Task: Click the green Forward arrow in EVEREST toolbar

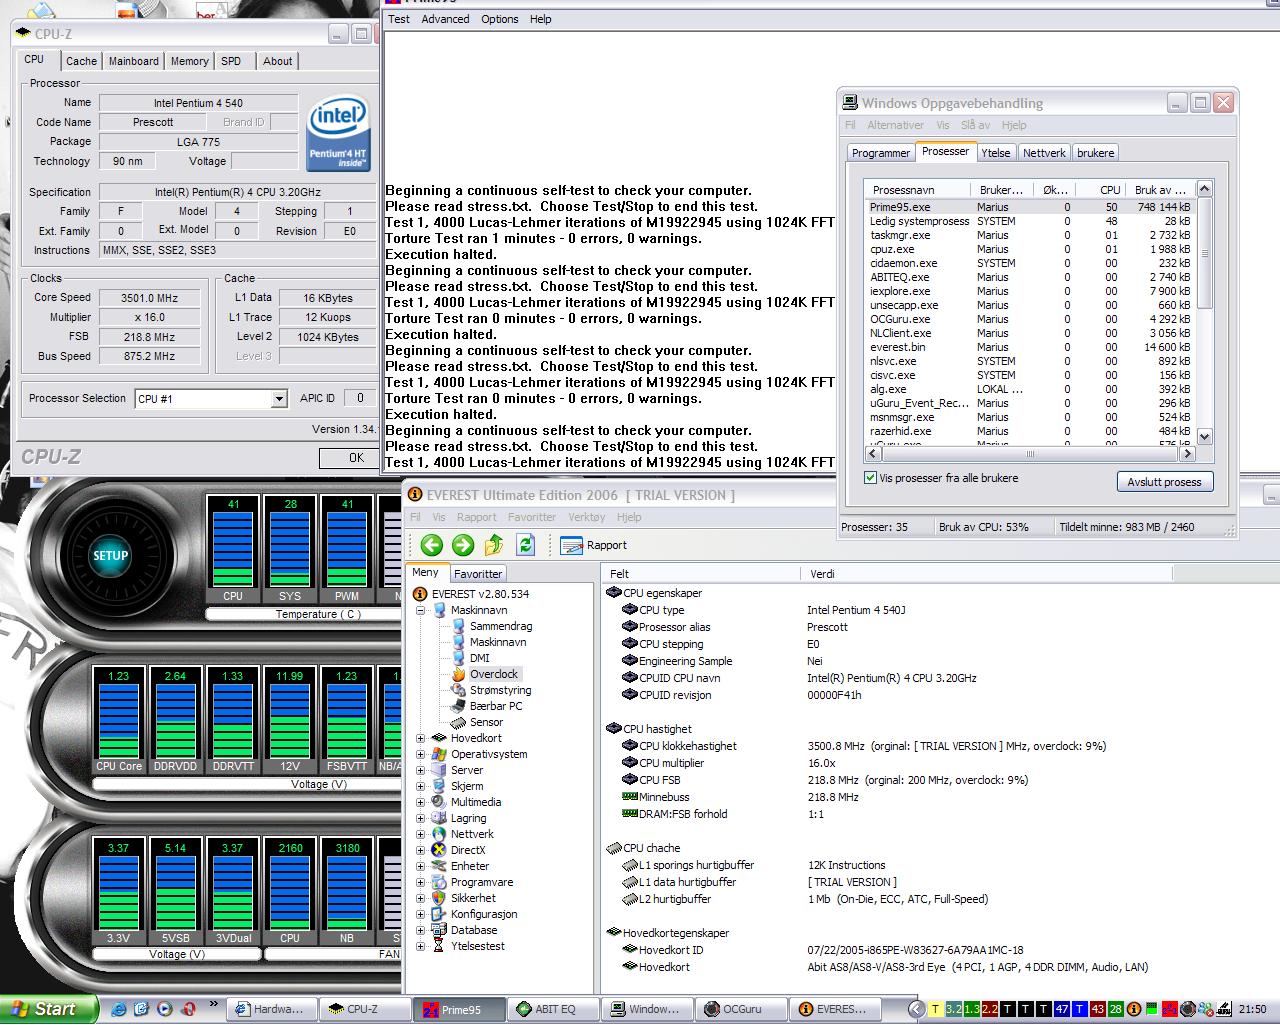Action: pyautogui.click(x=463, y=545)
